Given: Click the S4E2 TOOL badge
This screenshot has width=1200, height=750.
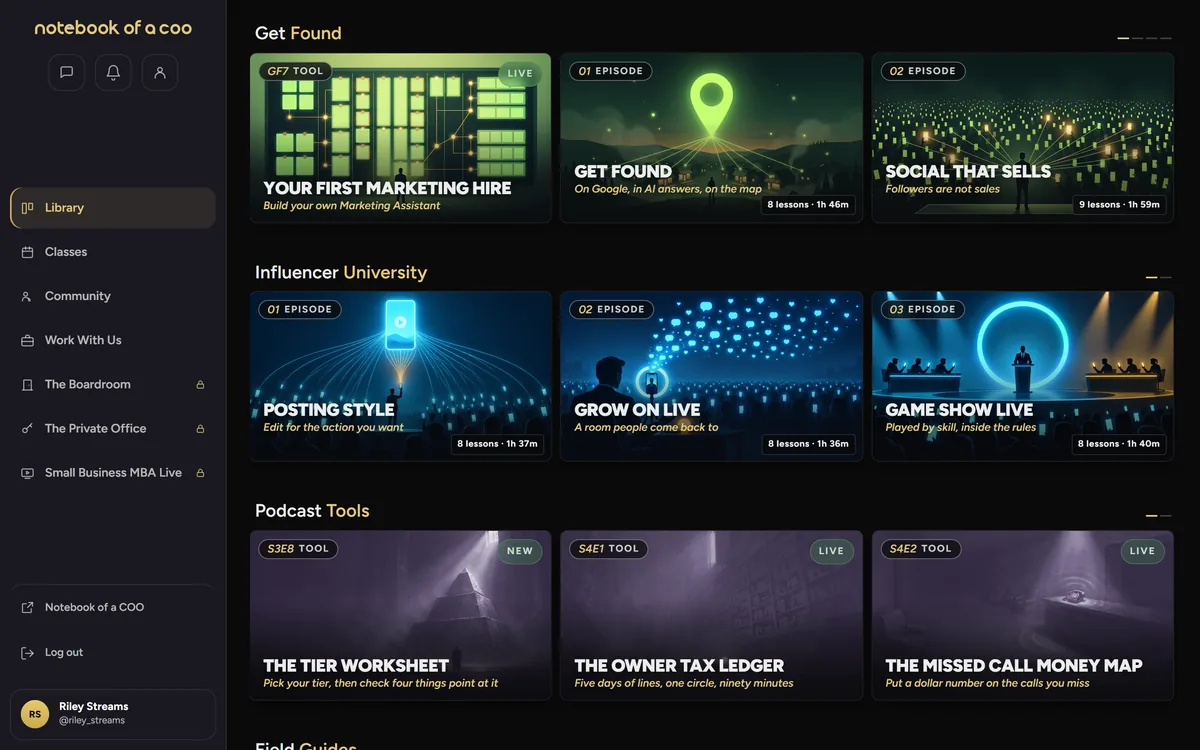Looking at the screenshot, I should 921,548.
